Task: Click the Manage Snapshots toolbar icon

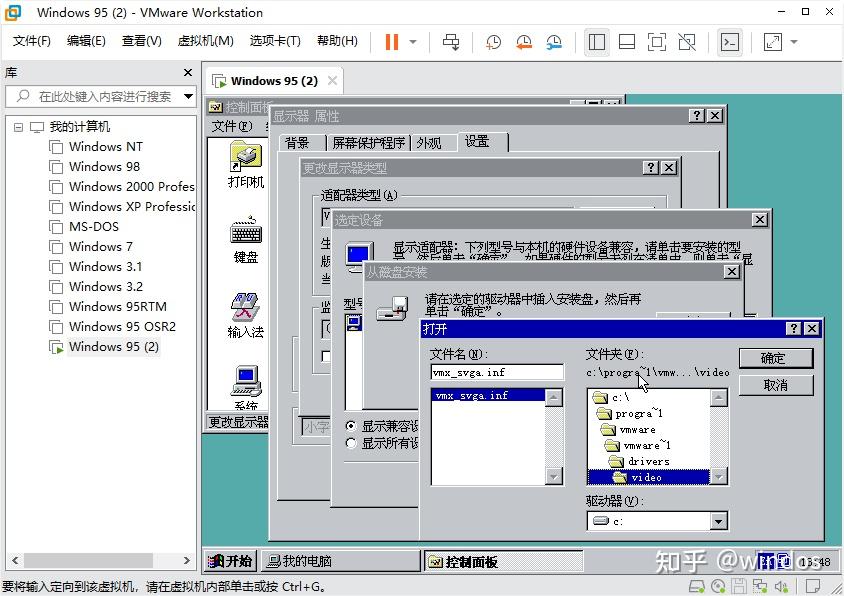Action: tap(556, 42)
